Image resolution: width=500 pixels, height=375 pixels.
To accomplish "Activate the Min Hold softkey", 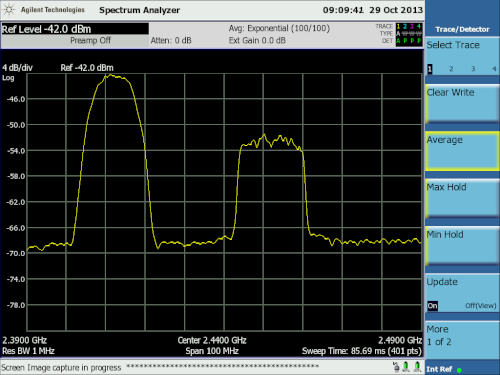I will [x=462, y=246].
